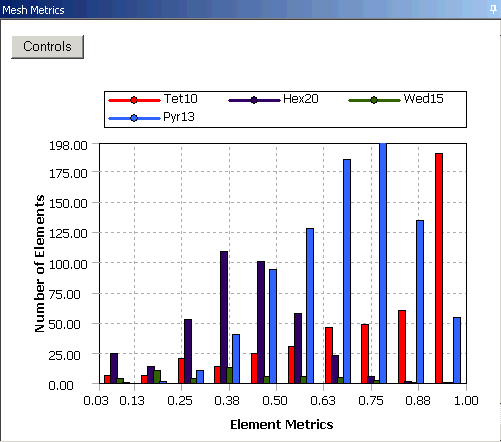
Task: Pin the Mesh Metrics panel
Action: tap(494, 9)
